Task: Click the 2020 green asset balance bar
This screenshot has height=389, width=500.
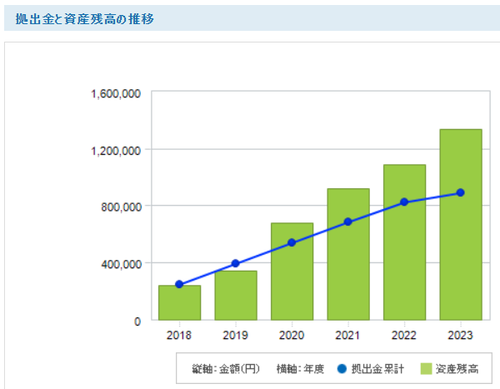Action: 292,271
